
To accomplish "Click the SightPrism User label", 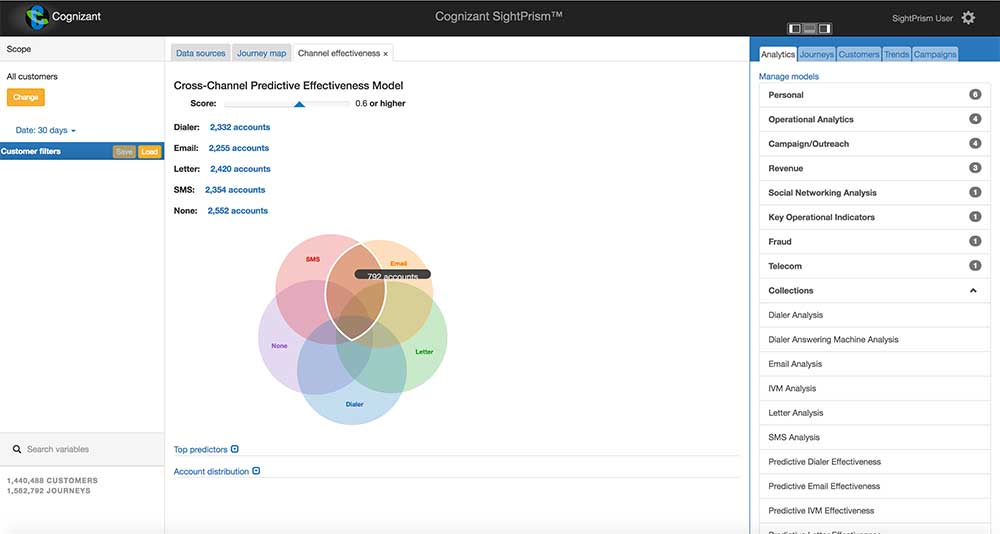I will [x=922, y=19].
